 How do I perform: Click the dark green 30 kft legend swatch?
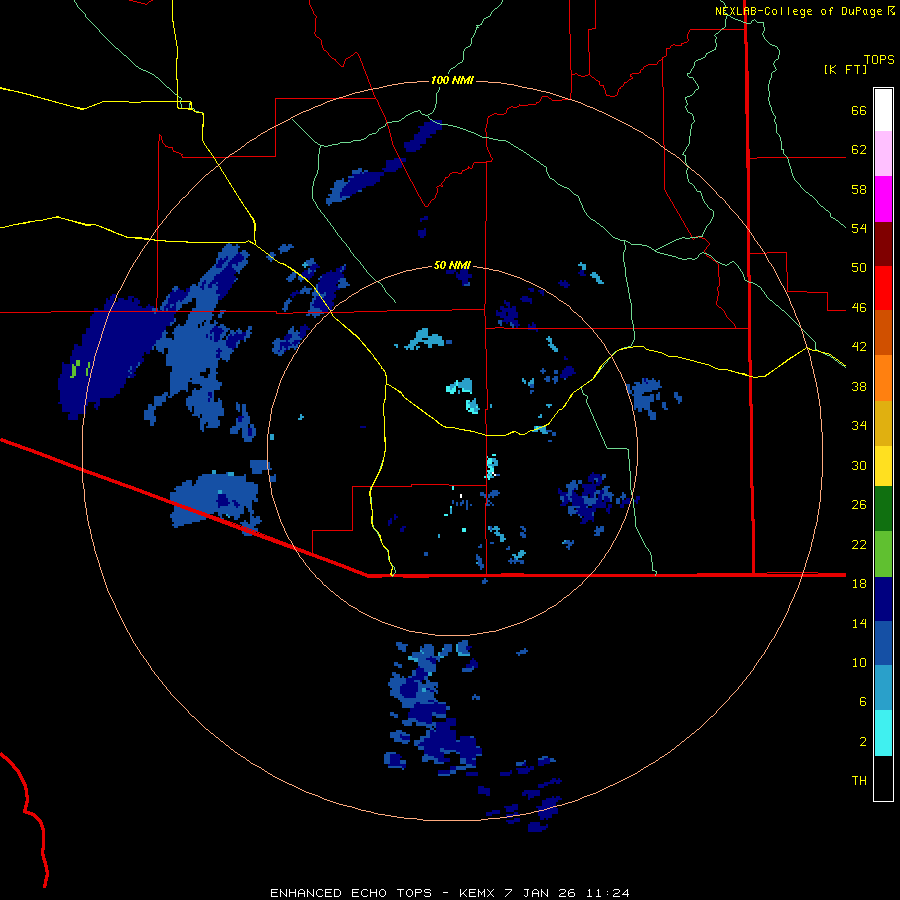(x=883, y=509)
